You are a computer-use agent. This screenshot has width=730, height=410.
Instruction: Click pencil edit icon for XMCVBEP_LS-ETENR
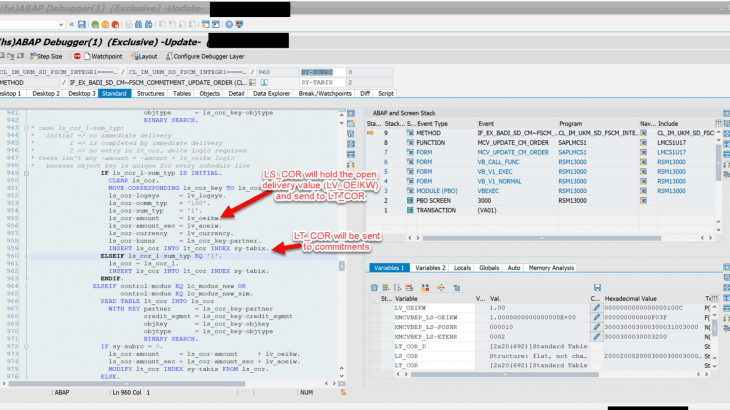597,336
